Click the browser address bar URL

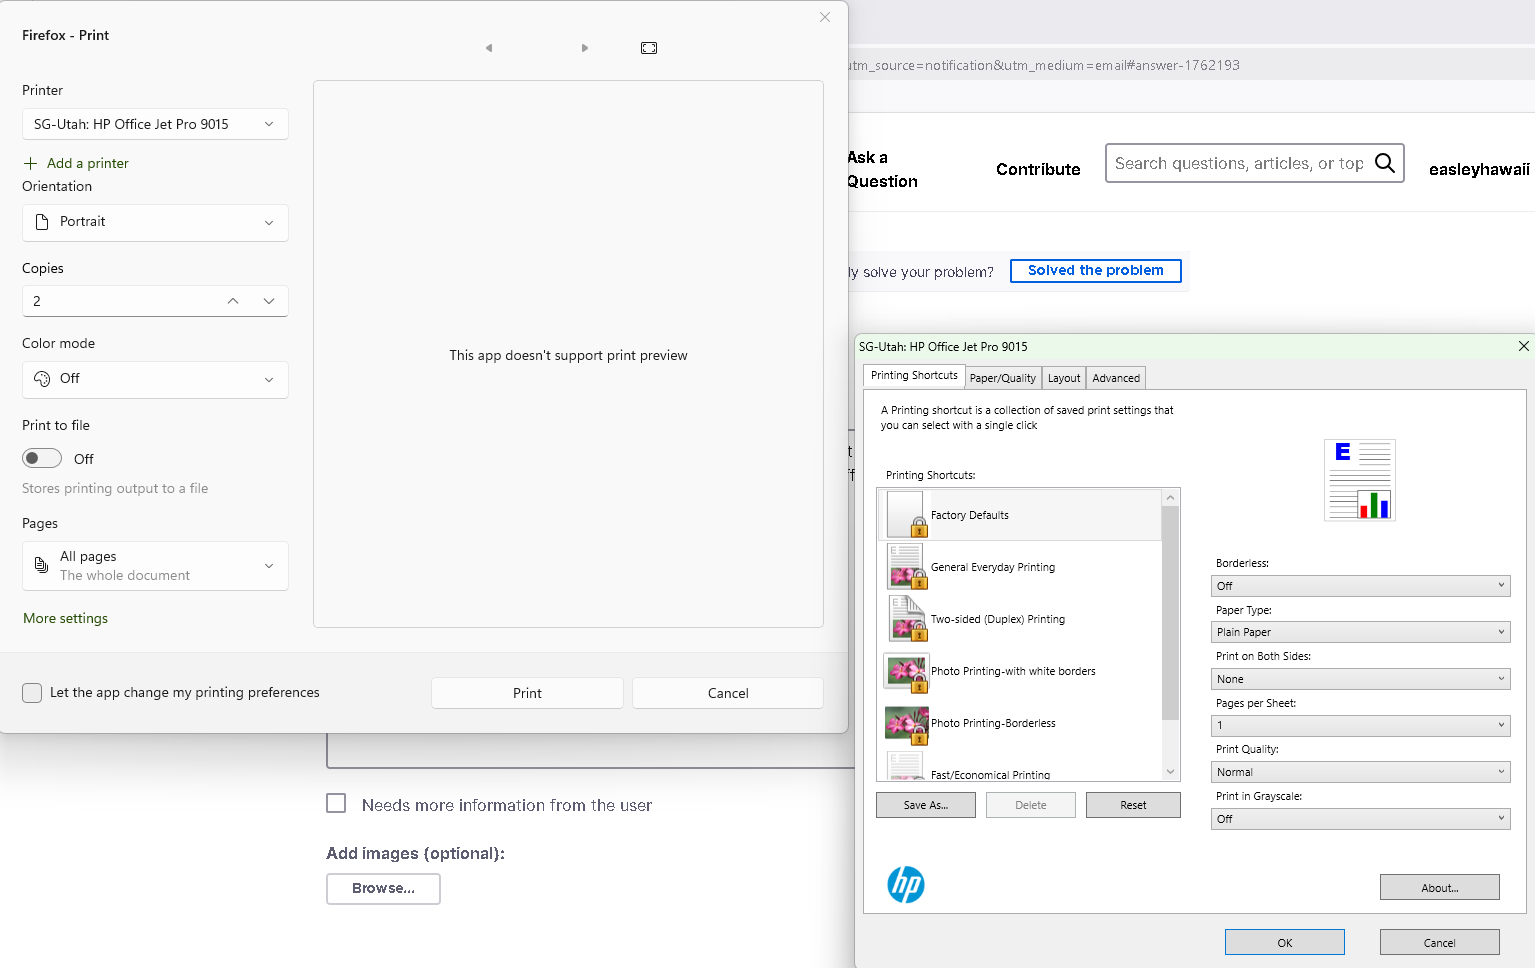pos(1044,65)
